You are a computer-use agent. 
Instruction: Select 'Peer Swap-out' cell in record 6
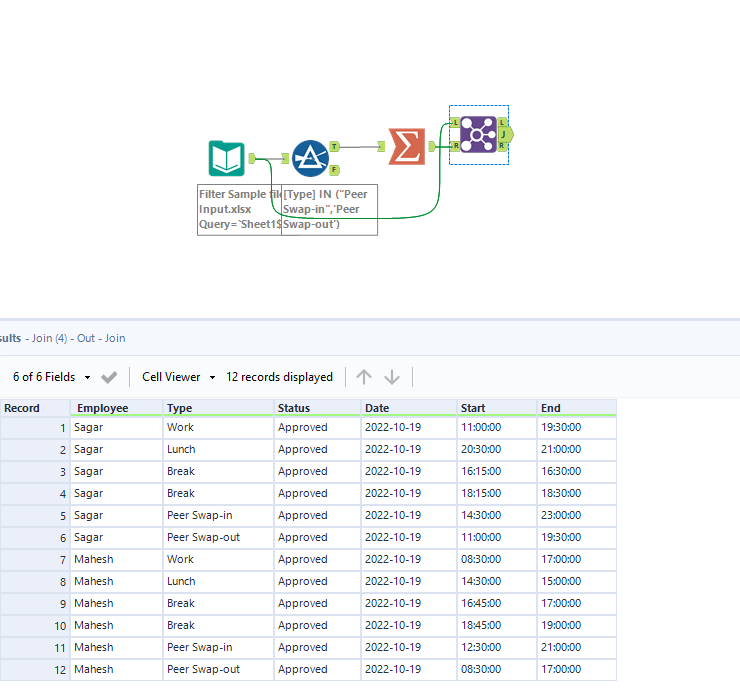pyautogui.click(x=219, y=537)
